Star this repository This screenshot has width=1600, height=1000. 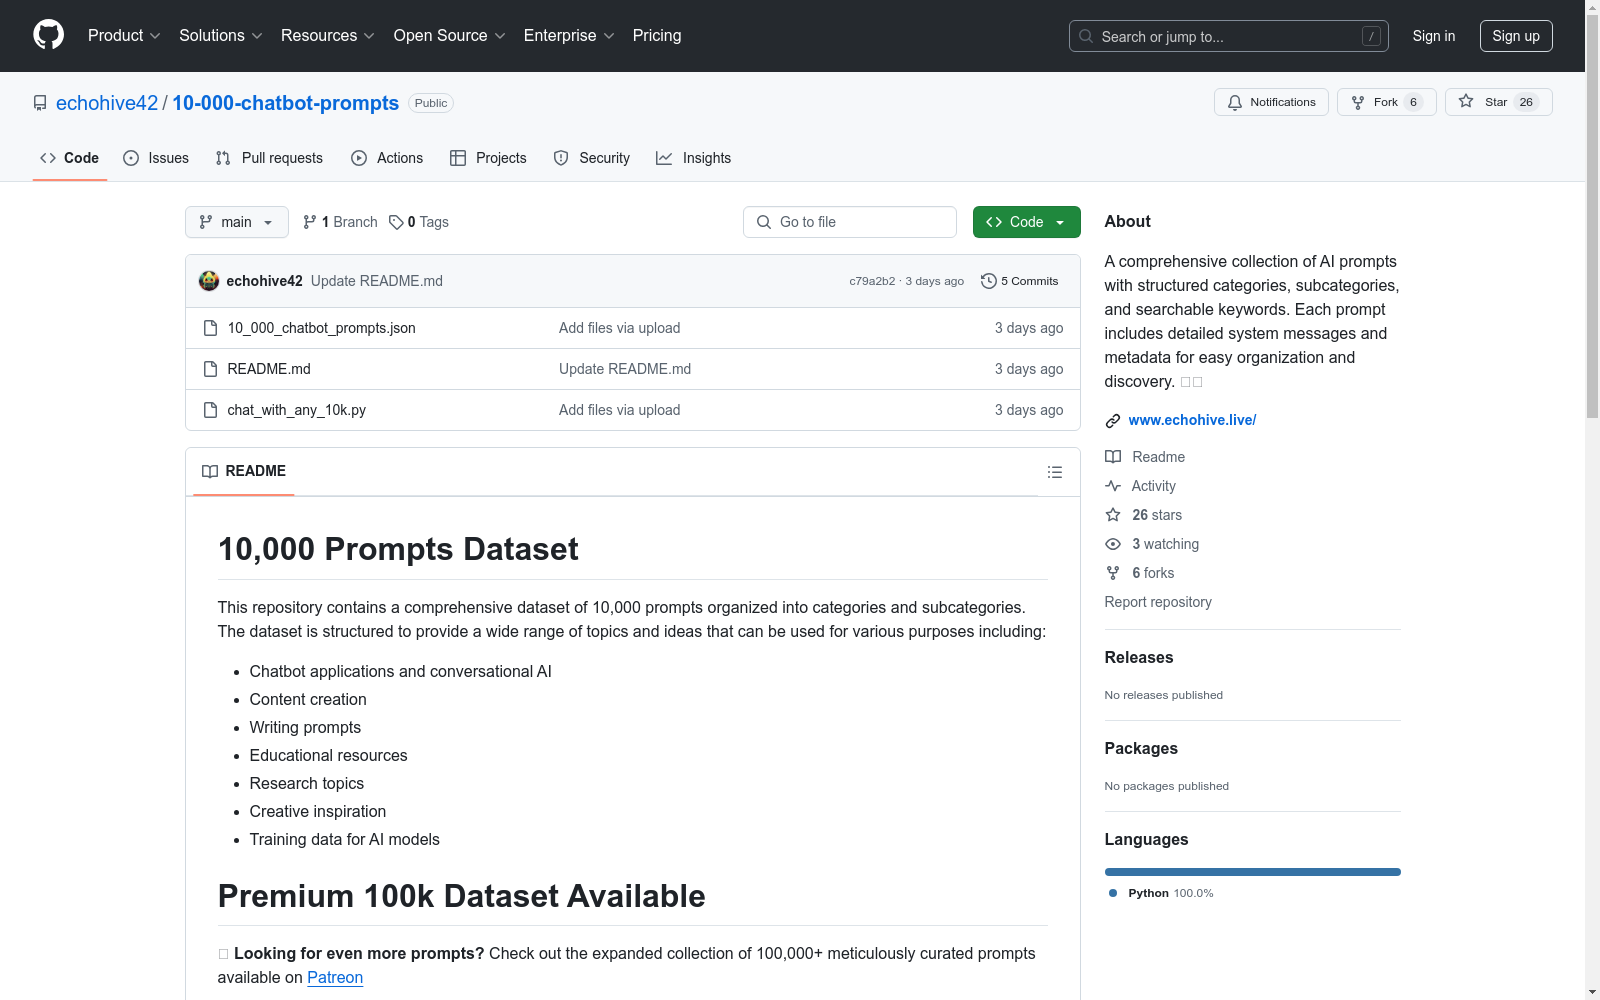(1498, 102)
